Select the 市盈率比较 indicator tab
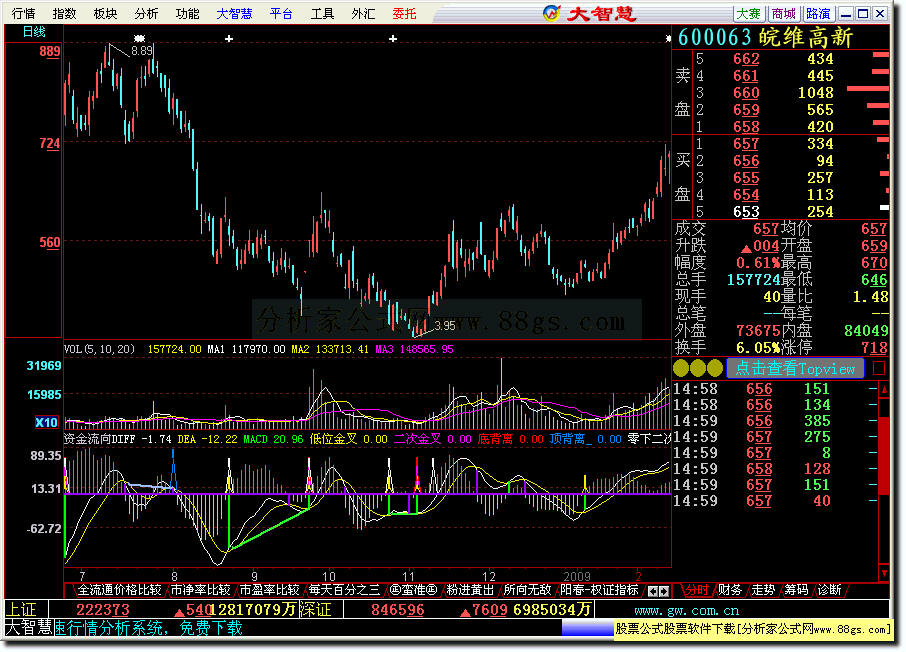This screenshot has height=652, width=906. point(269,590)
